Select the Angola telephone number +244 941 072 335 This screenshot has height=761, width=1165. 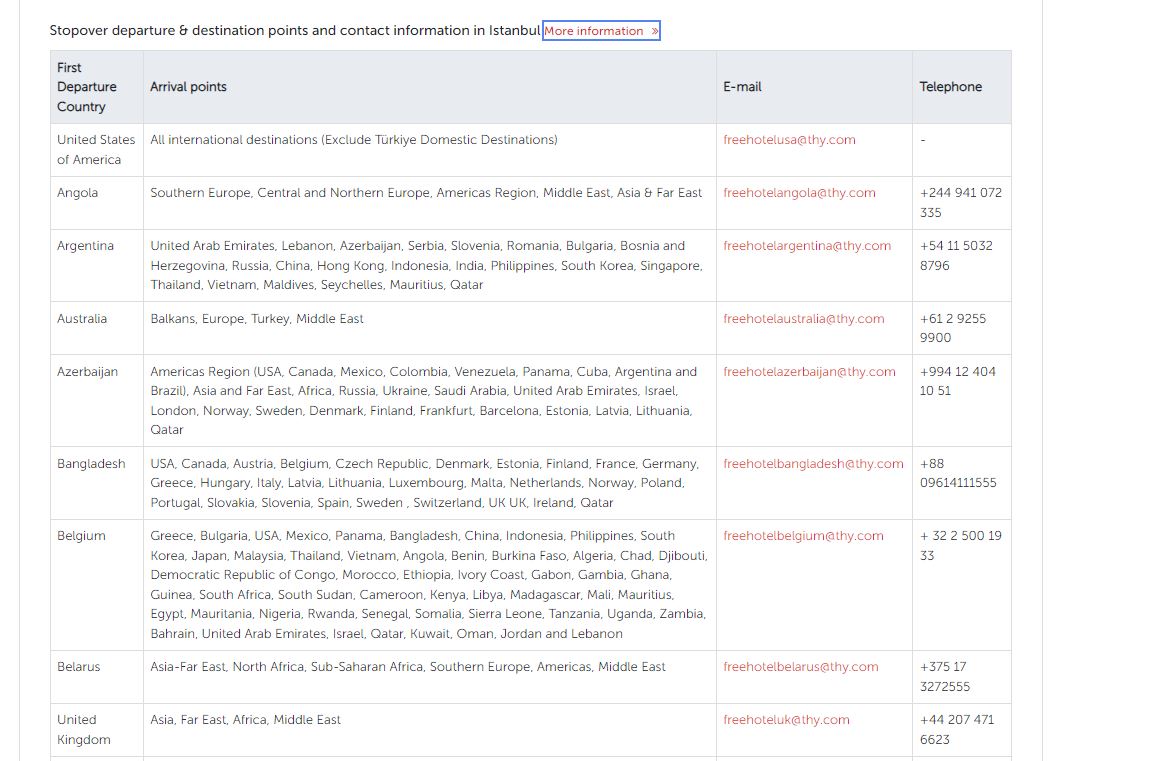(960, 202)
